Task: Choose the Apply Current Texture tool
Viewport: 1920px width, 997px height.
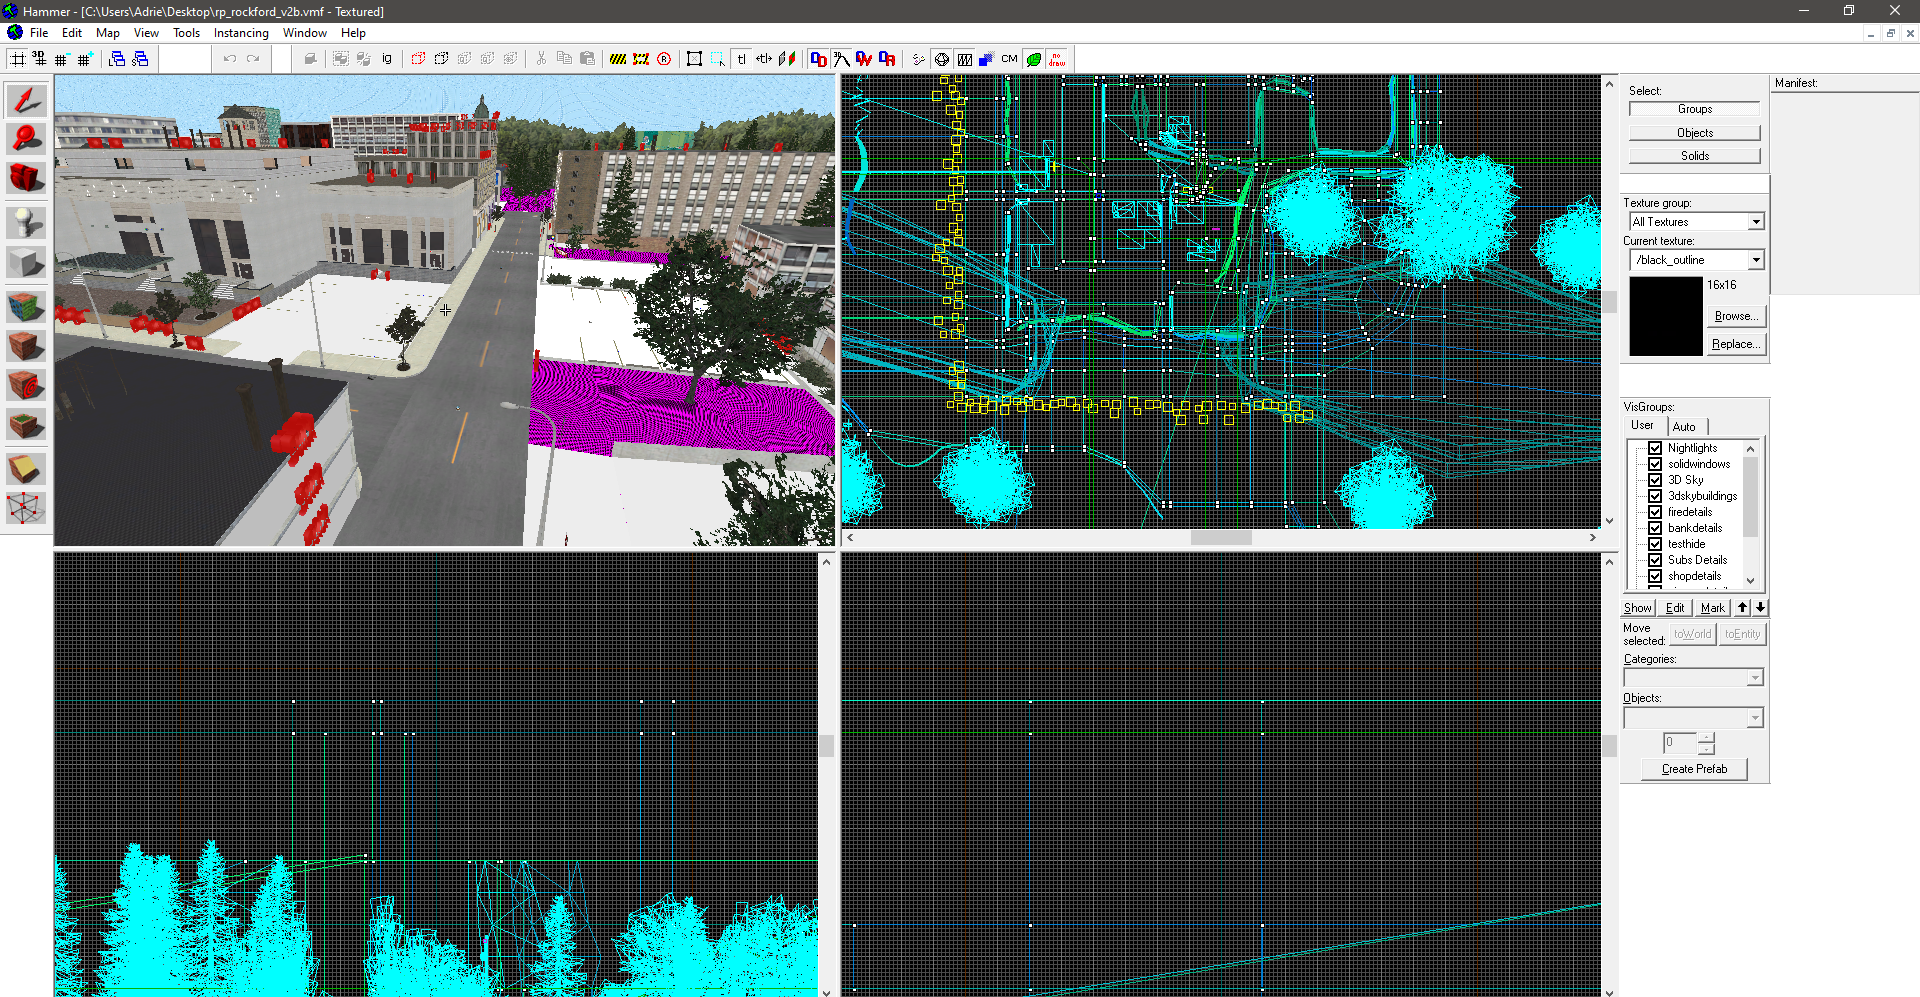Action: point(26,346)
